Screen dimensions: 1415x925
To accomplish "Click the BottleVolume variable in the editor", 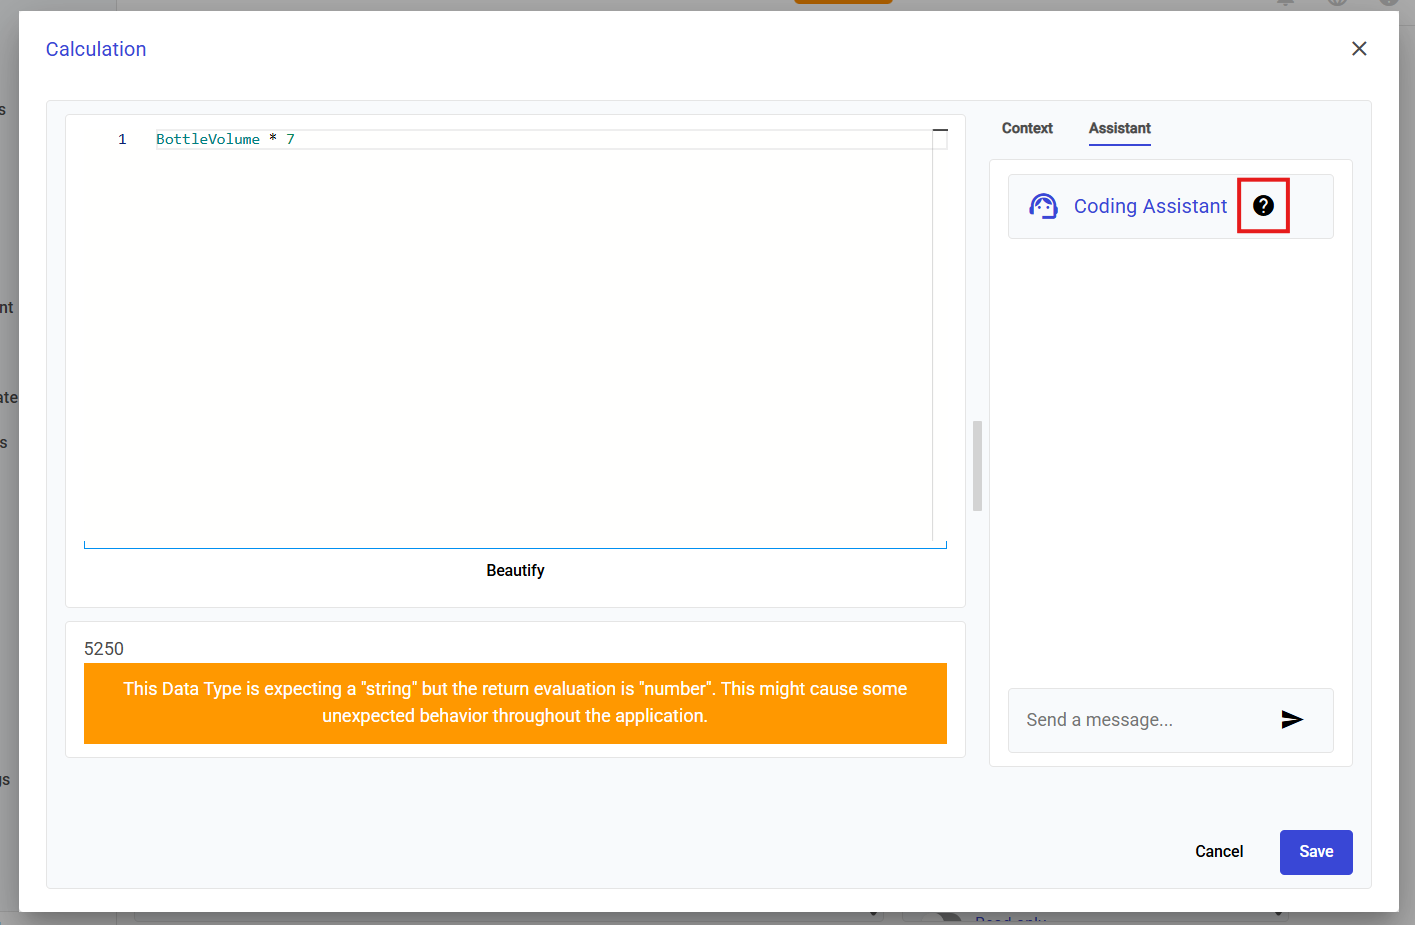I will tap(207, 139).
